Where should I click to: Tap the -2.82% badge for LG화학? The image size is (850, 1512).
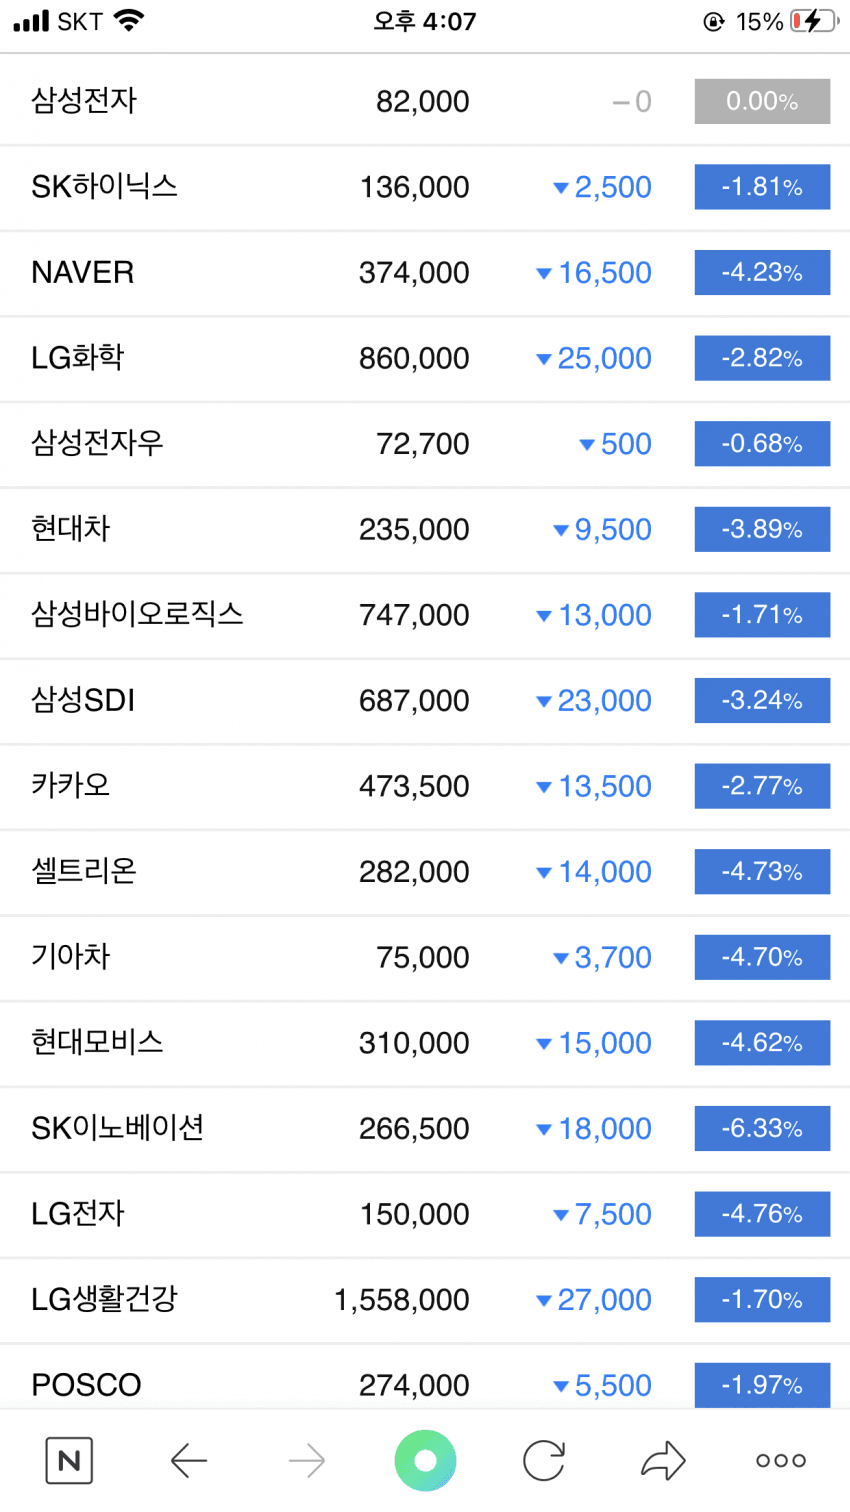762,358
